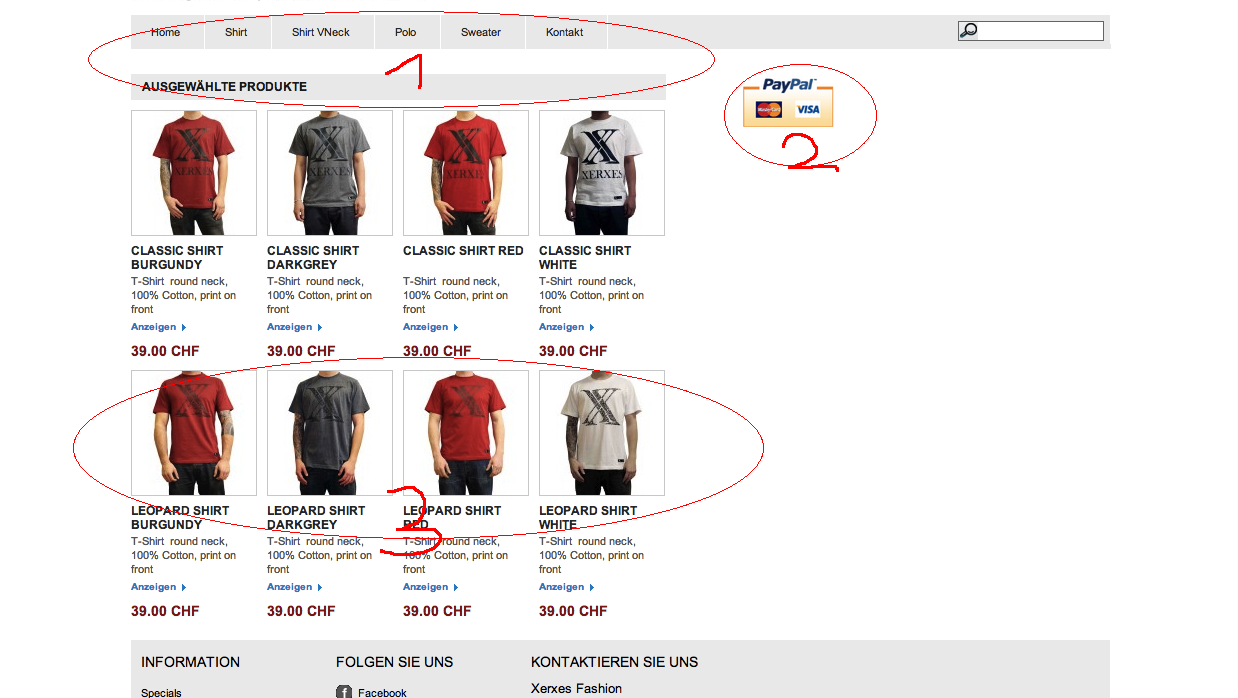Open the Facebook icon in footer
Image resolution: width=1238 pixels, height=698 pixels.
[x=343, y=692]
